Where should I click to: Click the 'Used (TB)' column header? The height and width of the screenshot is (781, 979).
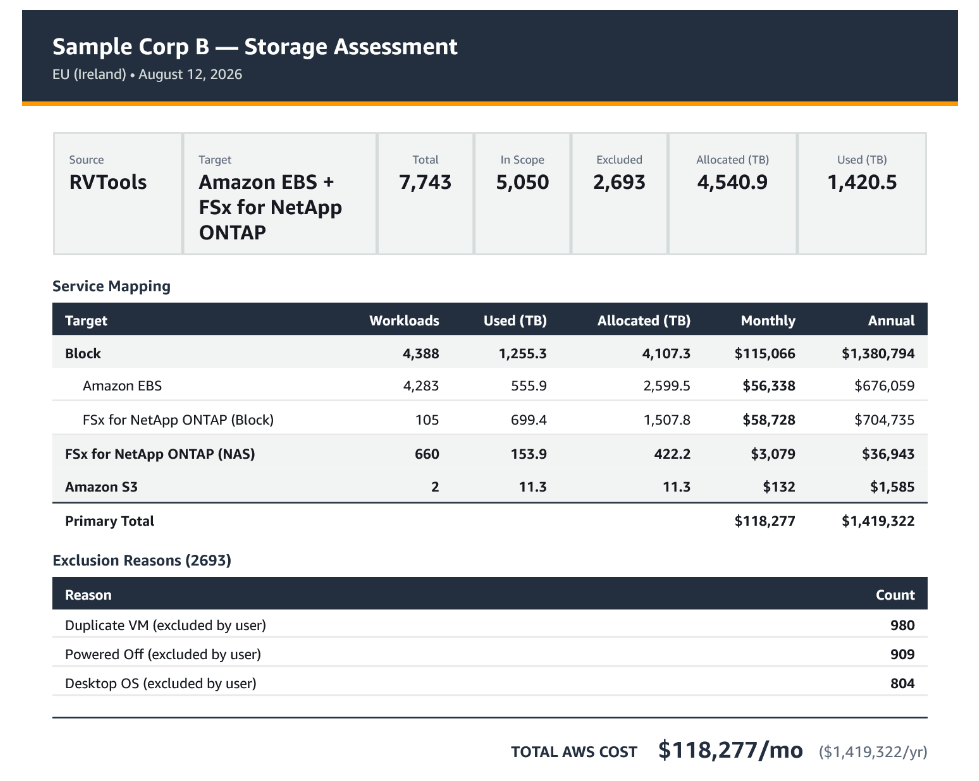coord(515,320)
